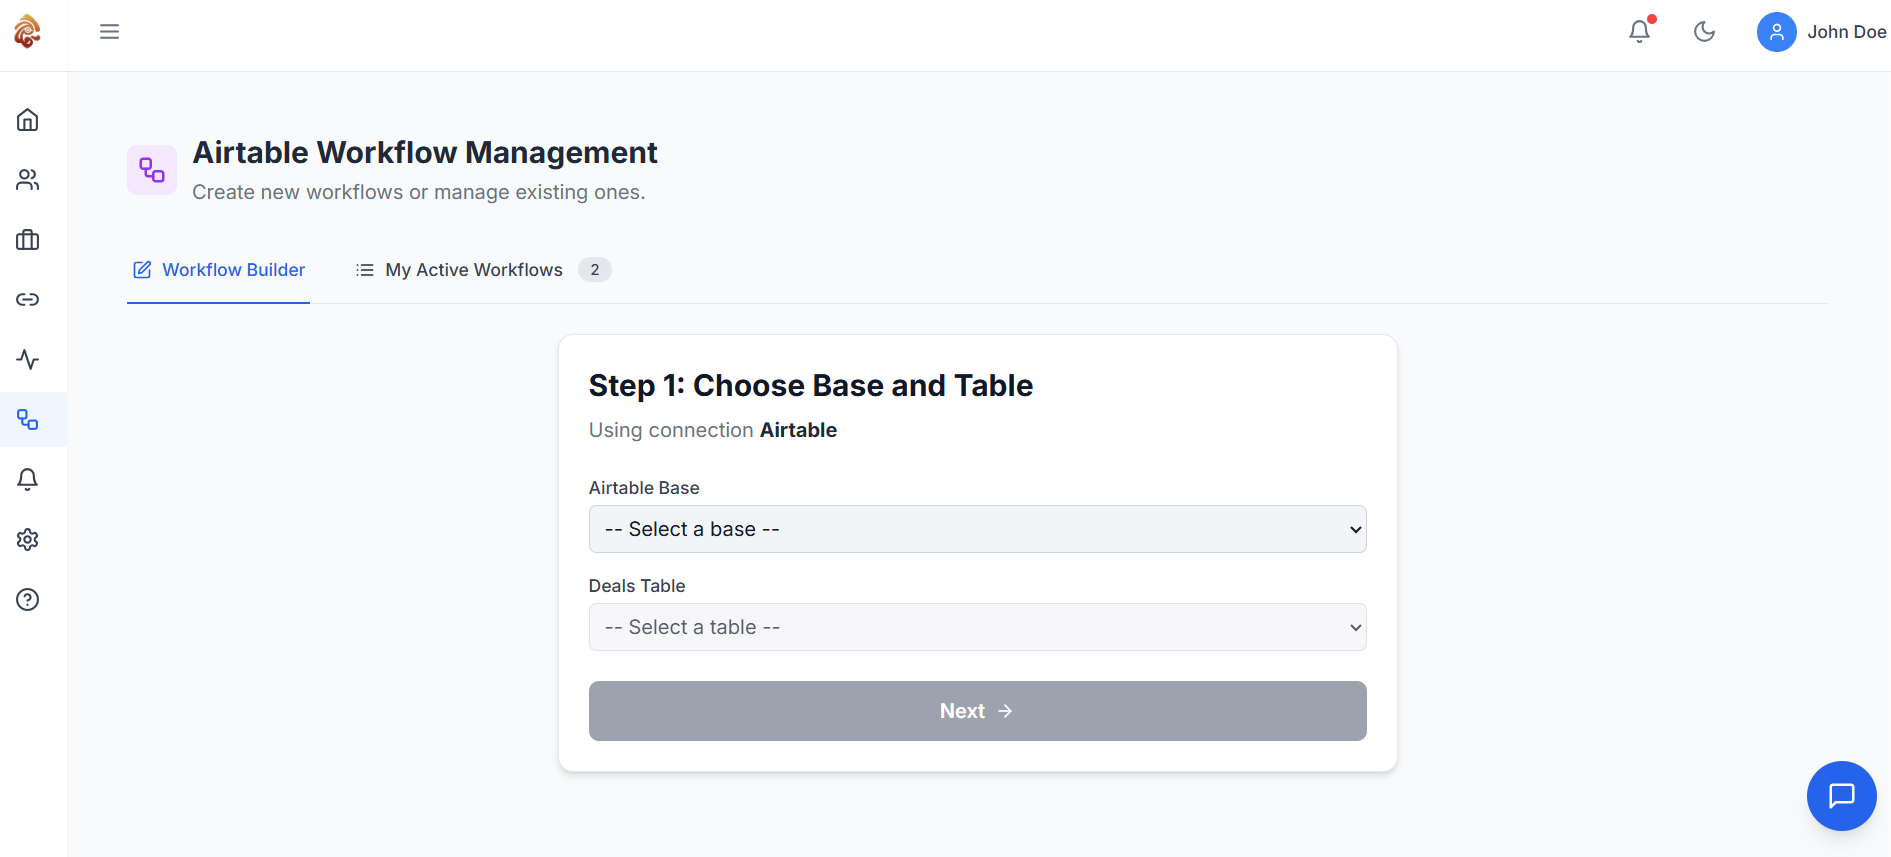Open the chat support bubble

(x=1841, y=796)
